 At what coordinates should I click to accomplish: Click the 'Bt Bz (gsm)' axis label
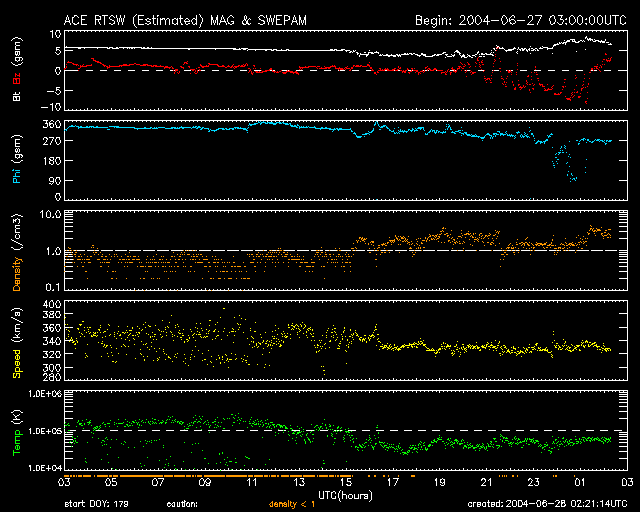[x=17, y=69]
